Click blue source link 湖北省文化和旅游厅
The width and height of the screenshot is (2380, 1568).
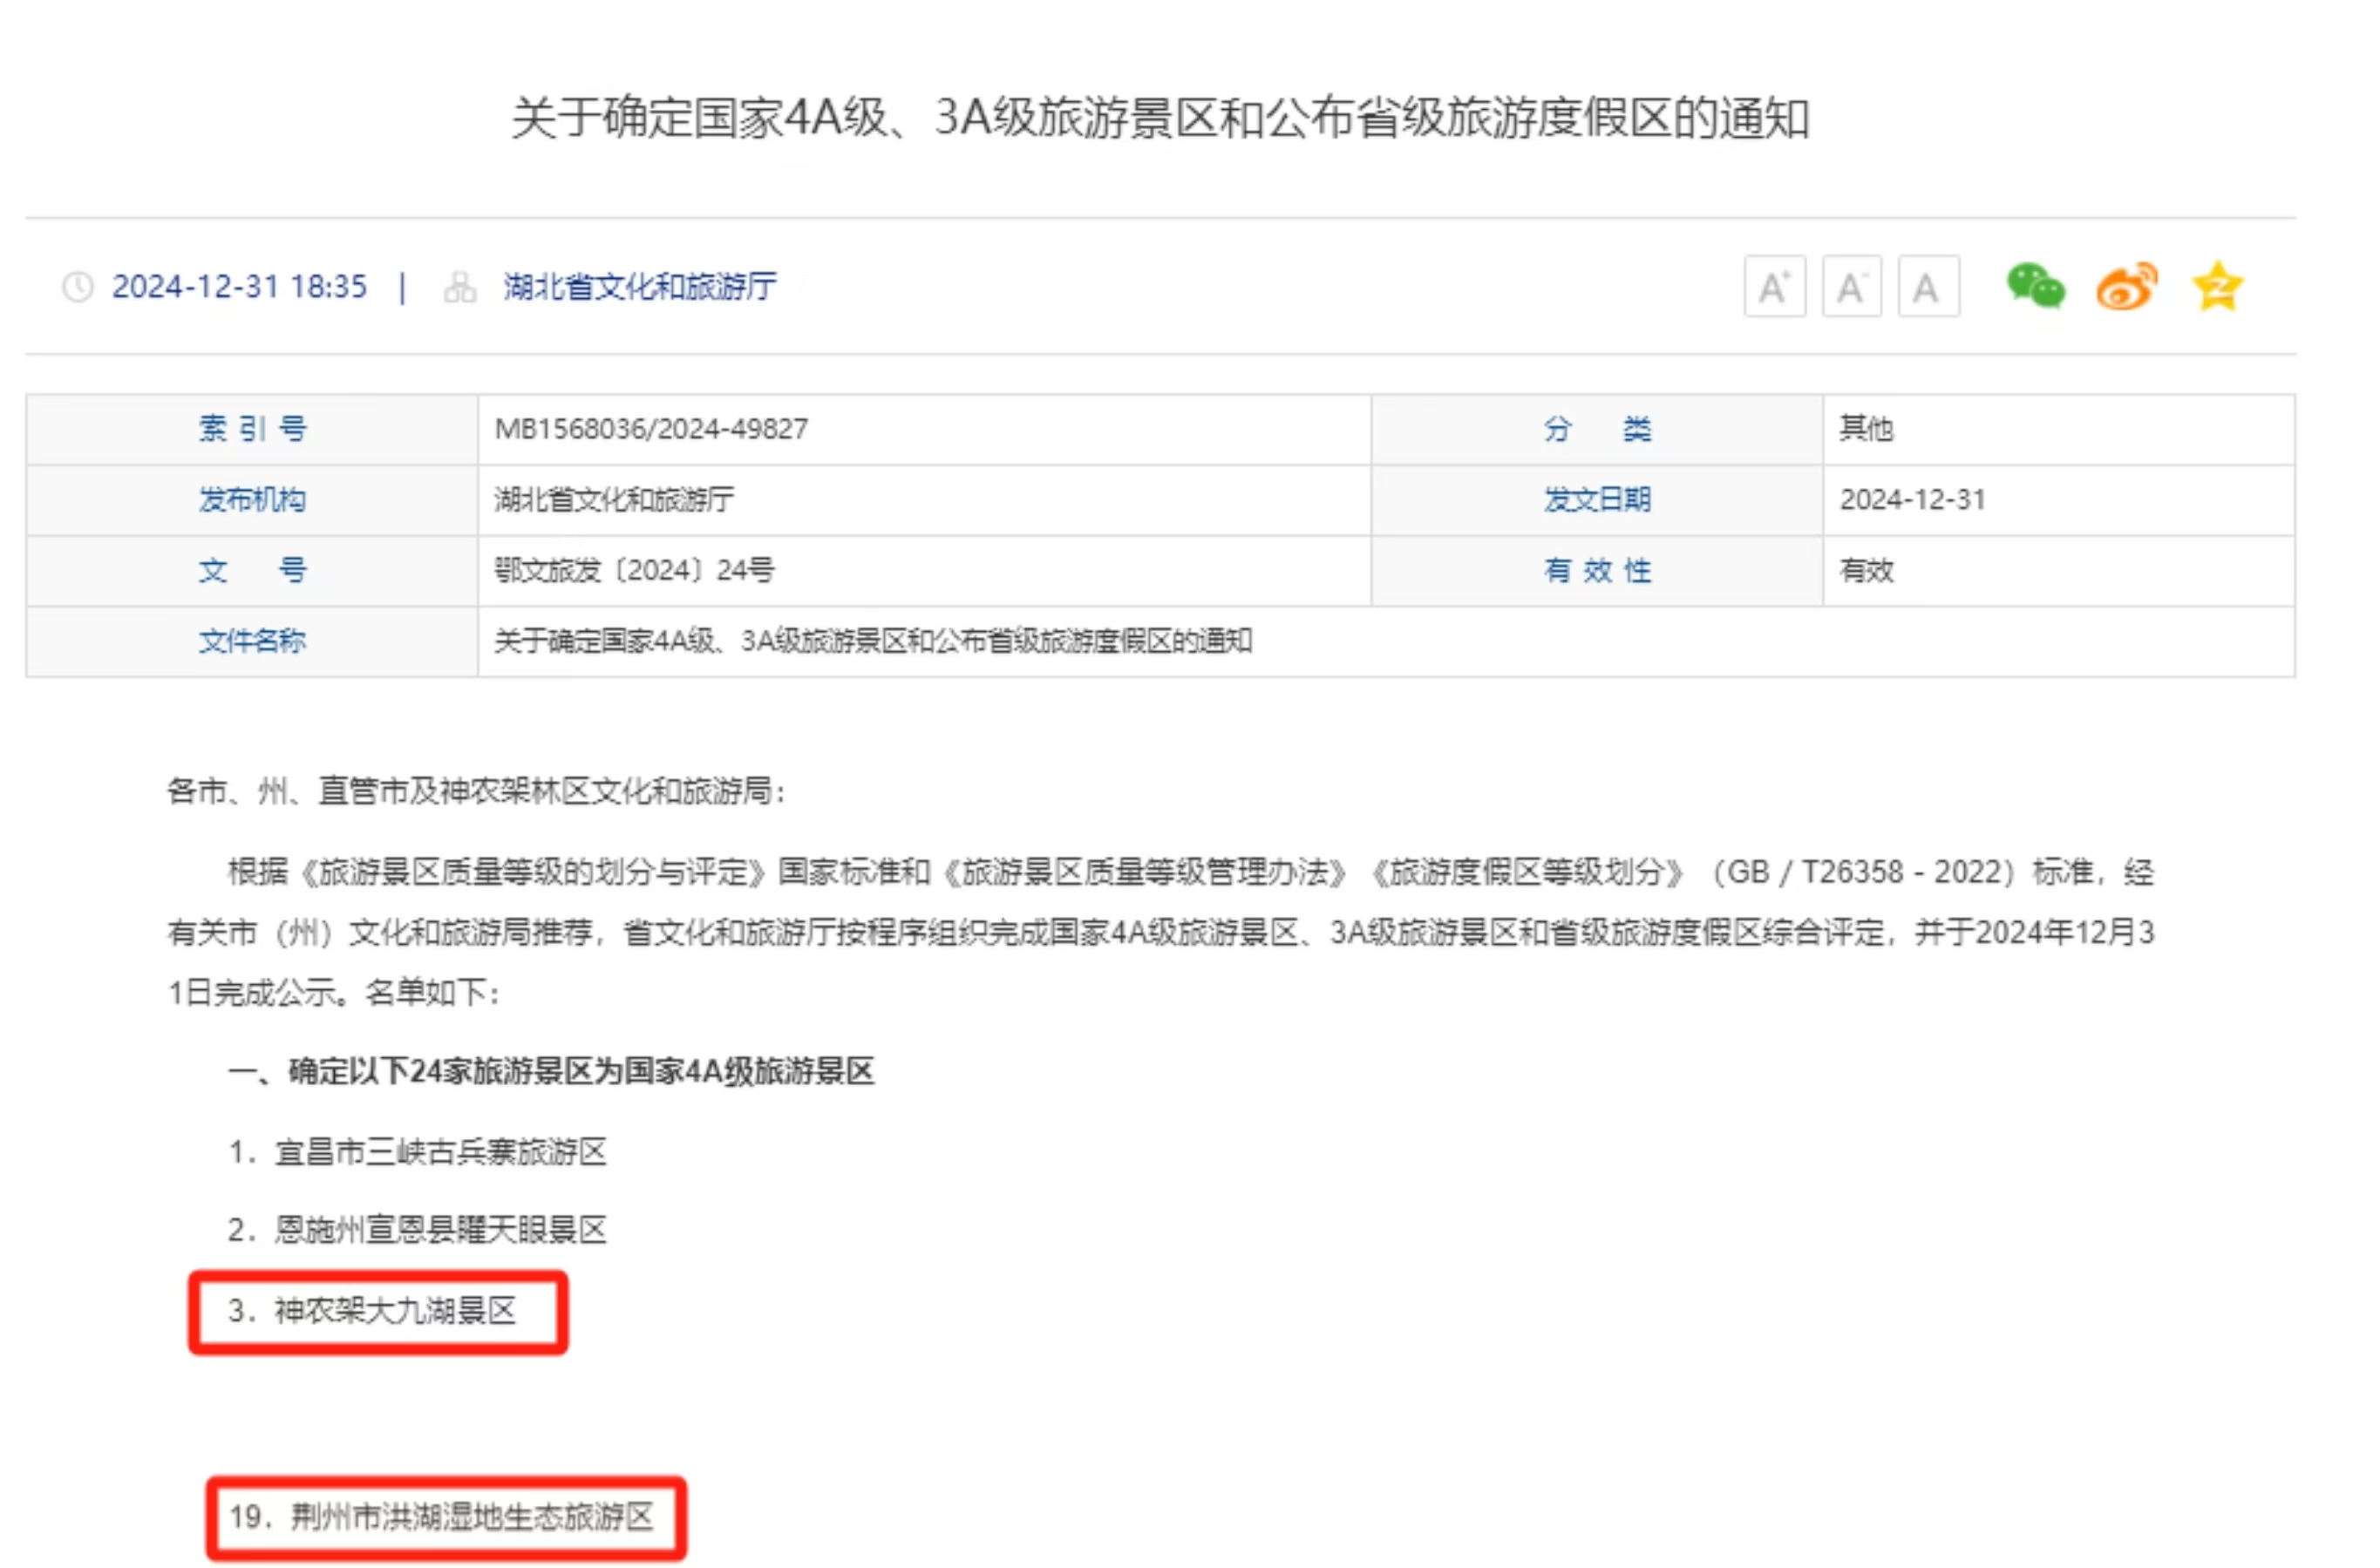point(639,287)
